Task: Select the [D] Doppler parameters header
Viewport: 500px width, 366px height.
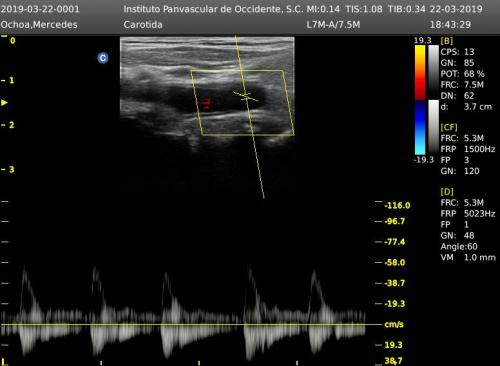Action: [447, 192]
